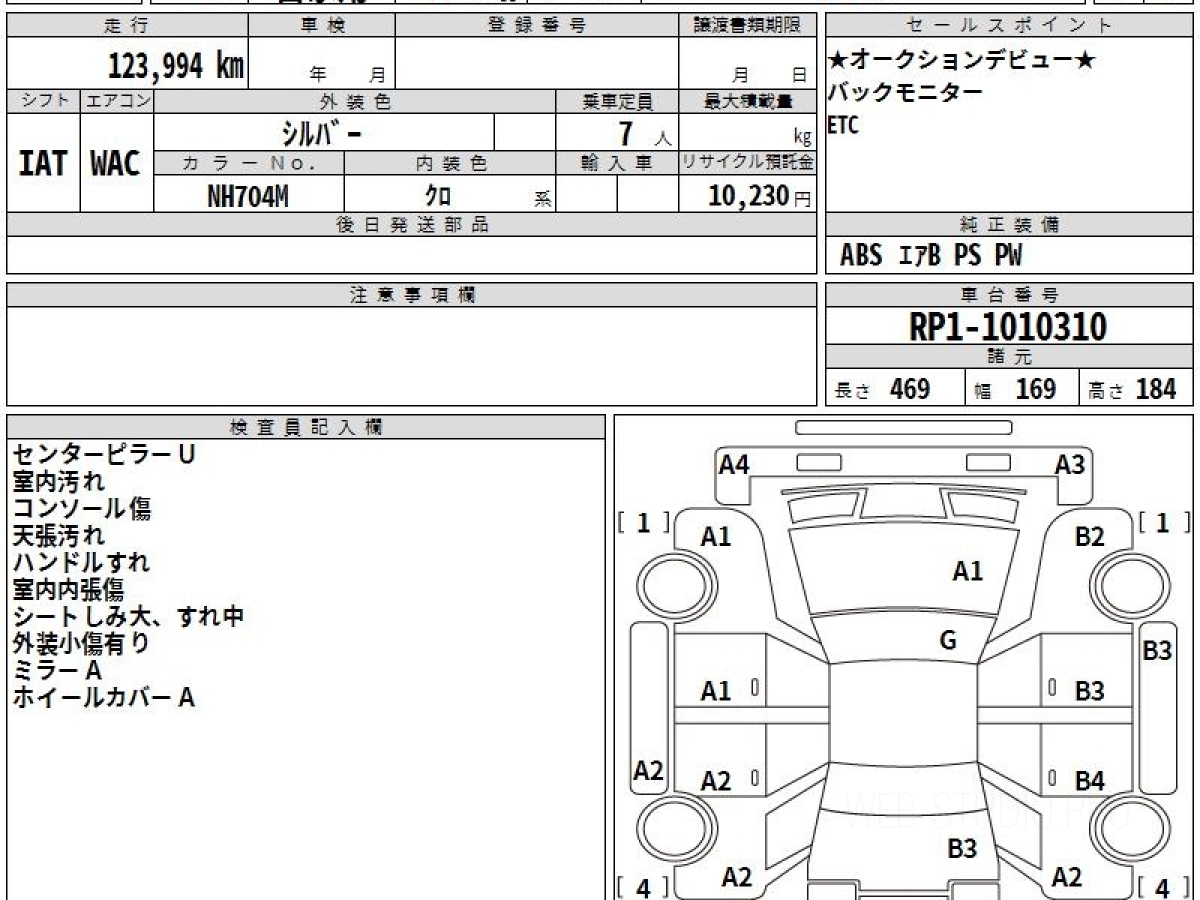Click the 内装色 header
This screenshot has width=1200, height=900.
click(x=450, y=163)
